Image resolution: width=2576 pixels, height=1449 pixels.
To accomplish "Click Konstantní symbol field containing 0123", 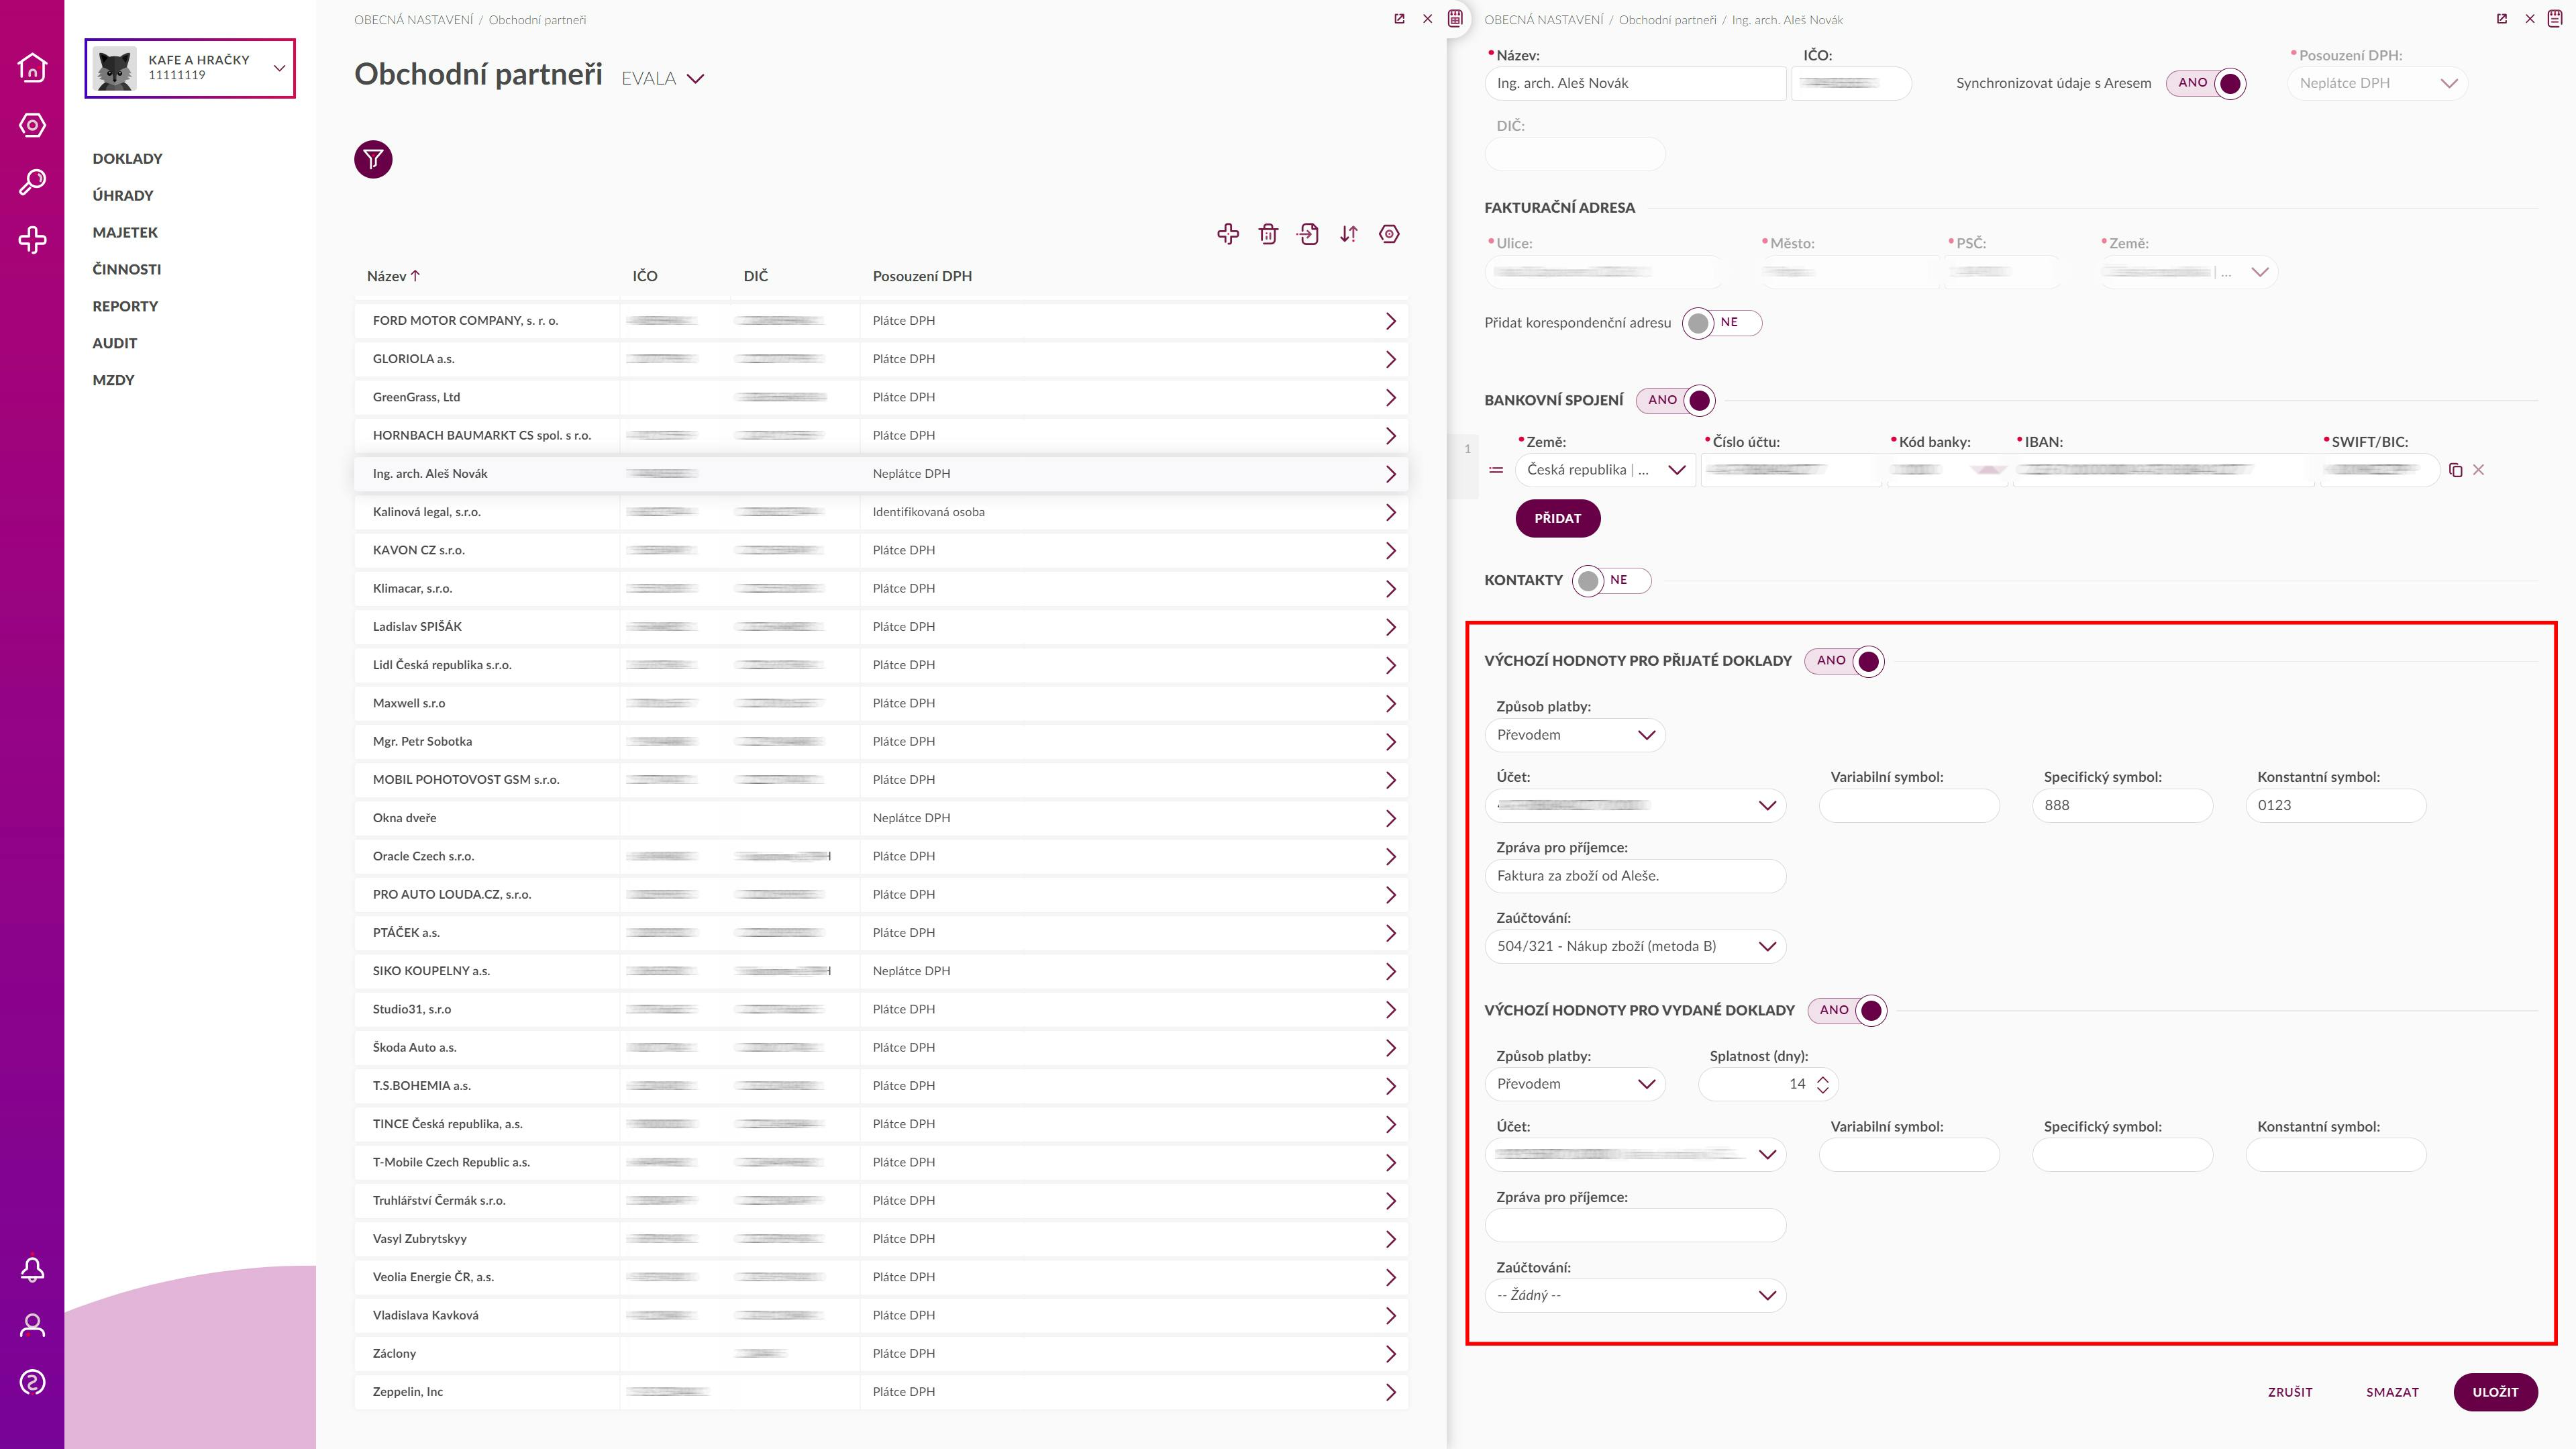I will [2335, 806].
